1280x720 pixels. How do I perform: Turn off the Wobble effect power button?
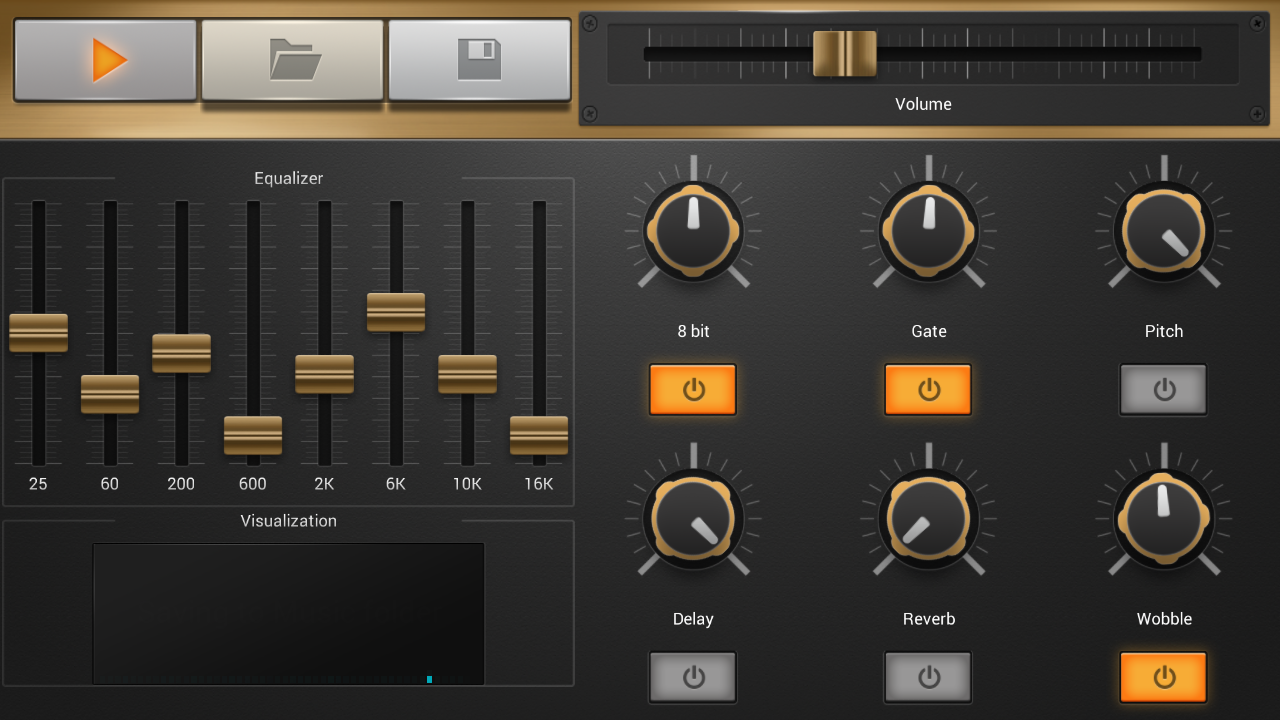[1163, 677]
